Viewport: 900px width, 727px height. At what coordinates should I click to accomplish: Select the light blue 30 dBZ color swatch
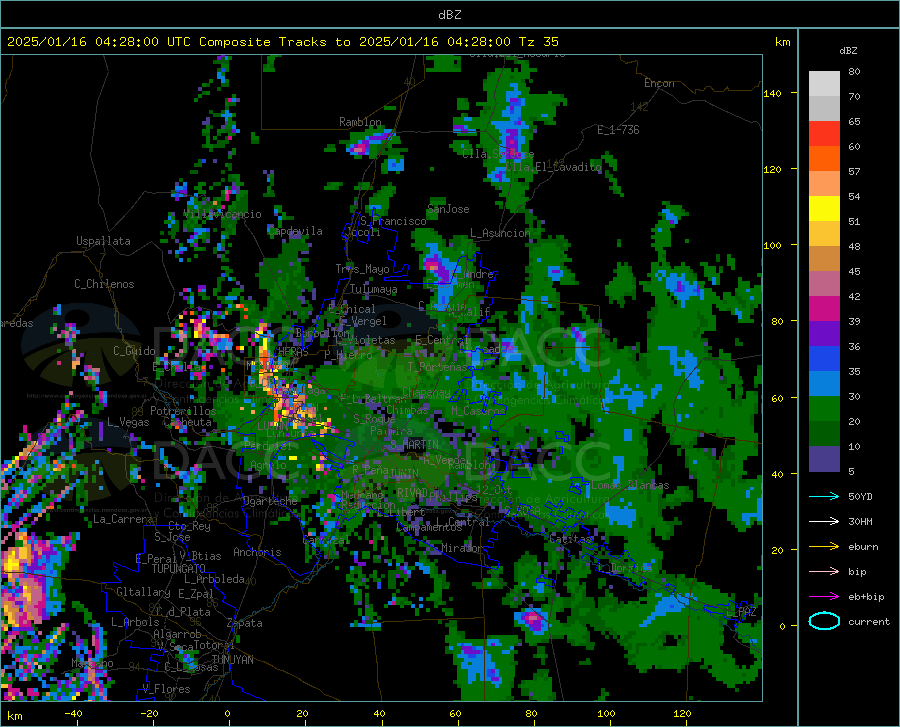coord(824,384)
